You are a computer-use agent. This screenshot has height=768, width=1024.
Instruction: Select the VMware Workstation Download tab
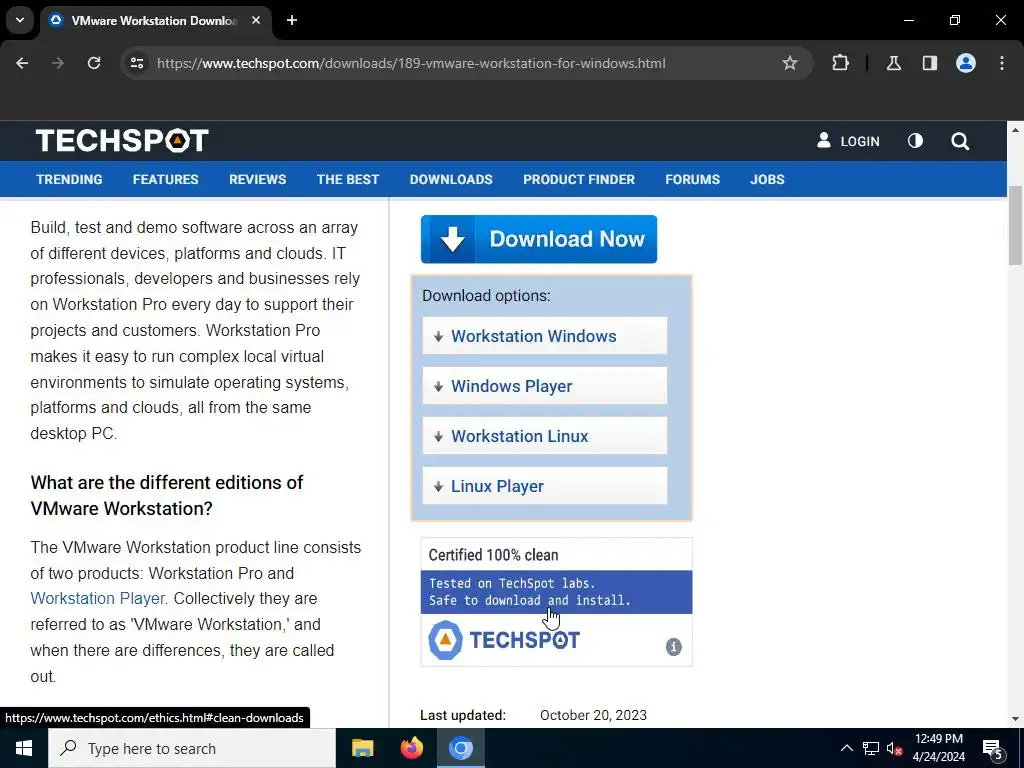pos(155,20)
